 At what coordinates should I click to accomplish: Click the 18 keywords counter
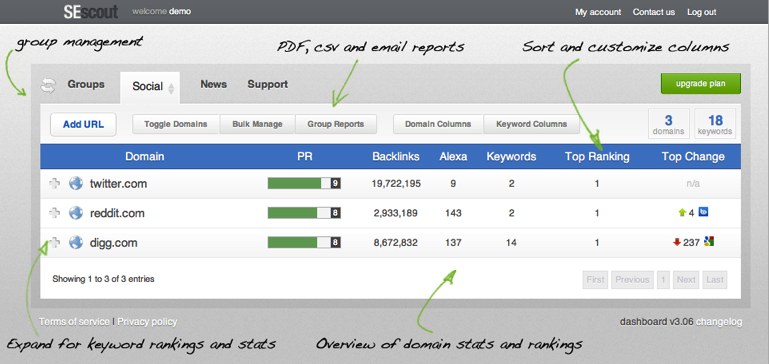click(x=715, y=124)
